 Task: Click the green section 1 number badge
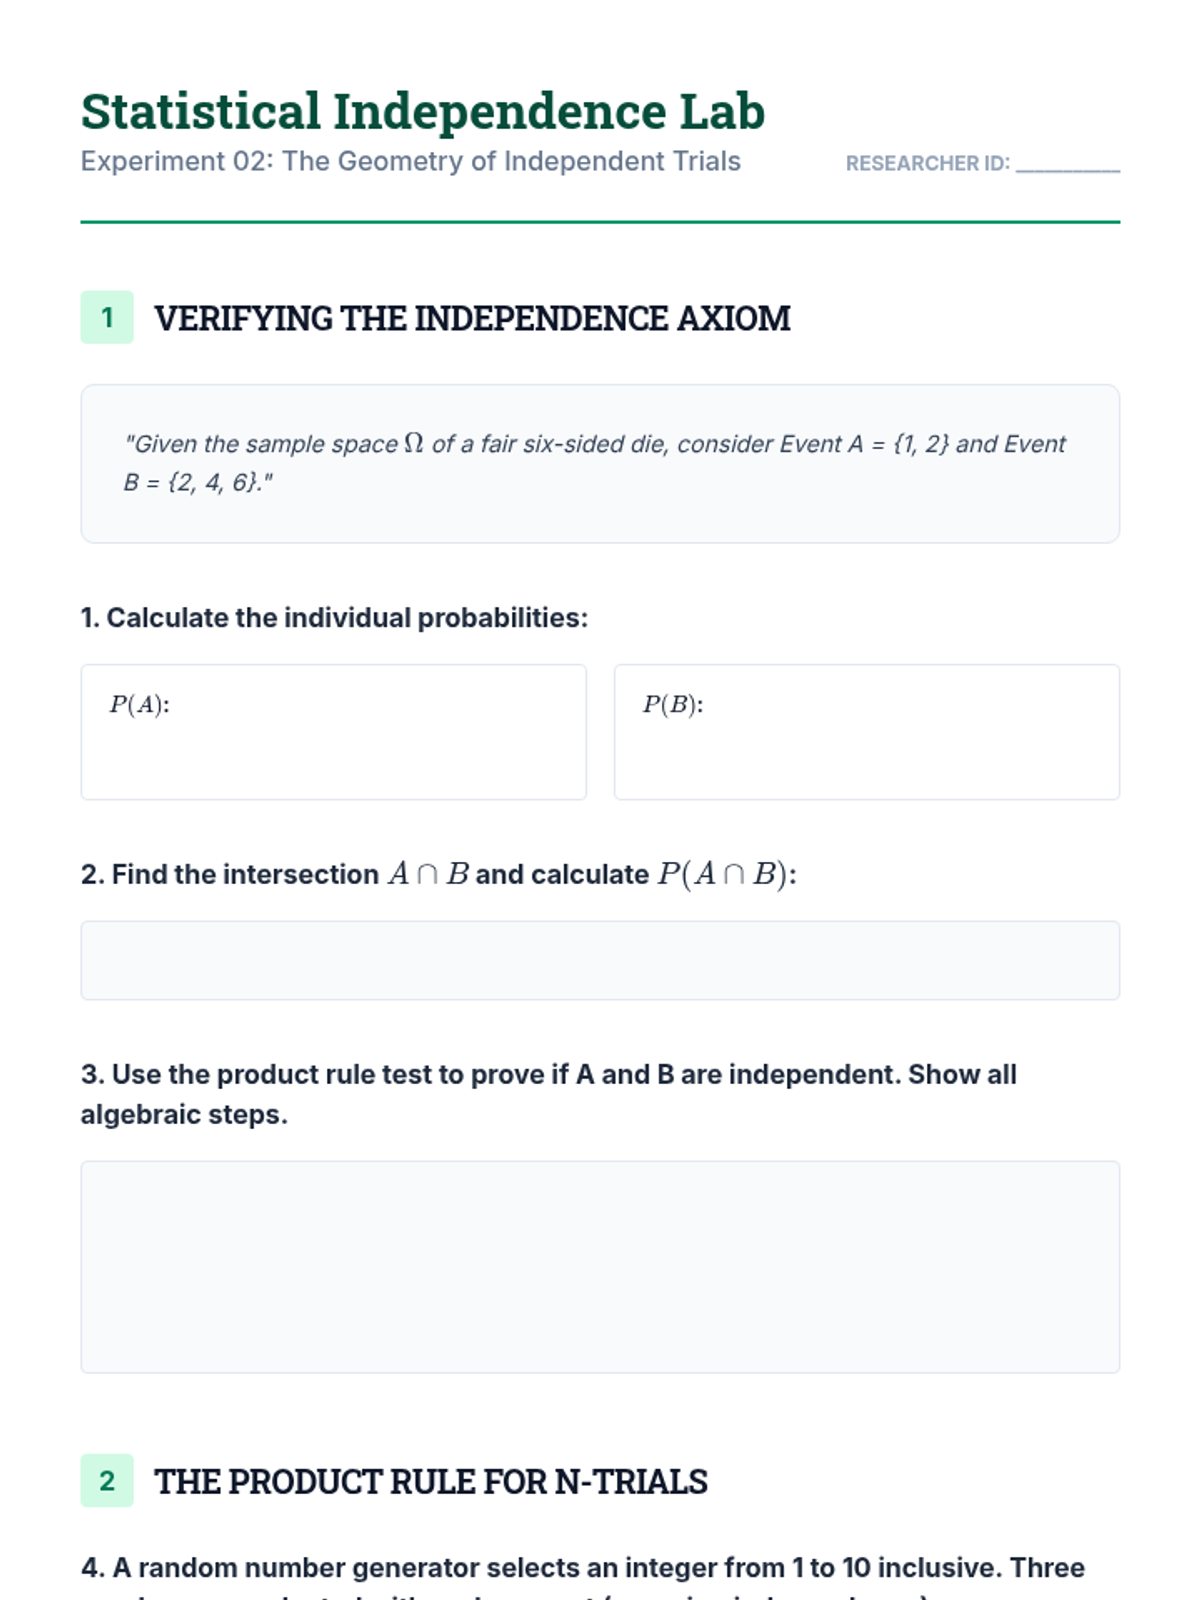click(107, 318)
